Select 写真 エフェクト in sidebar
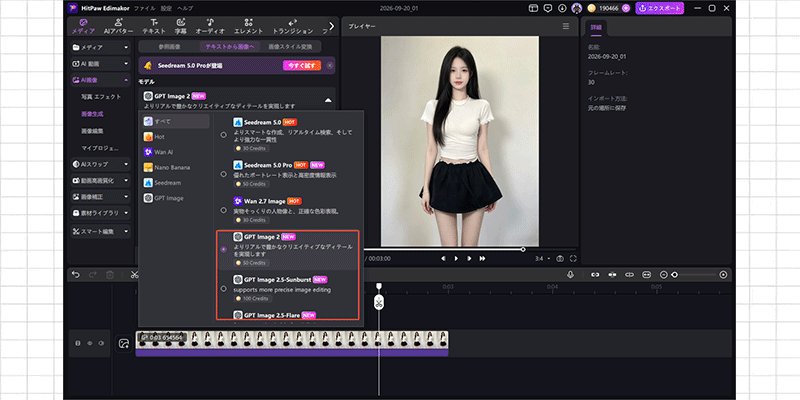Image resolution: width=800 pixels, height=400 pixels. (101, 96)
